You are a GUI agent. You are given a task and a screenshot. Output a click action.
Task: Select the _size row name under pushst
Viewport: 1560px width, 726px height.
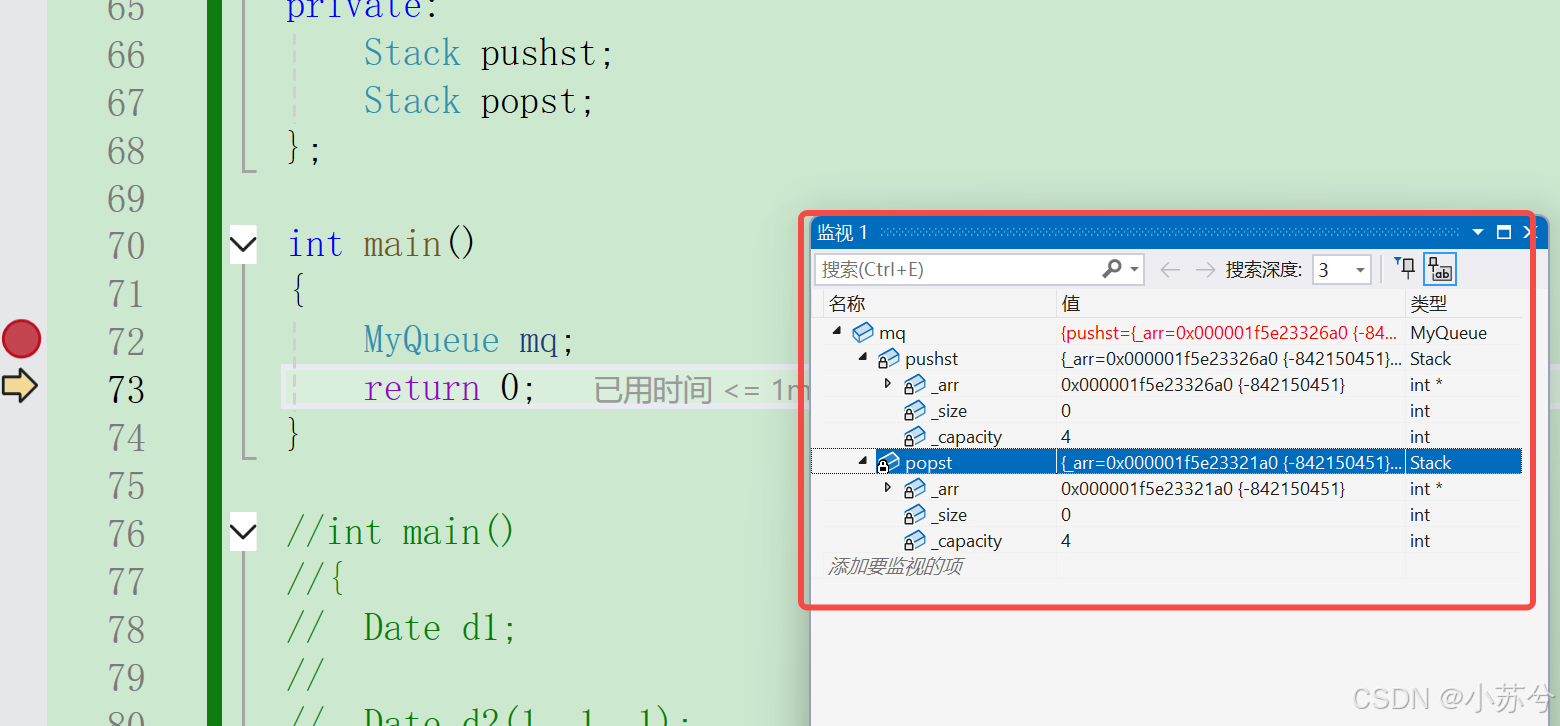949,411
